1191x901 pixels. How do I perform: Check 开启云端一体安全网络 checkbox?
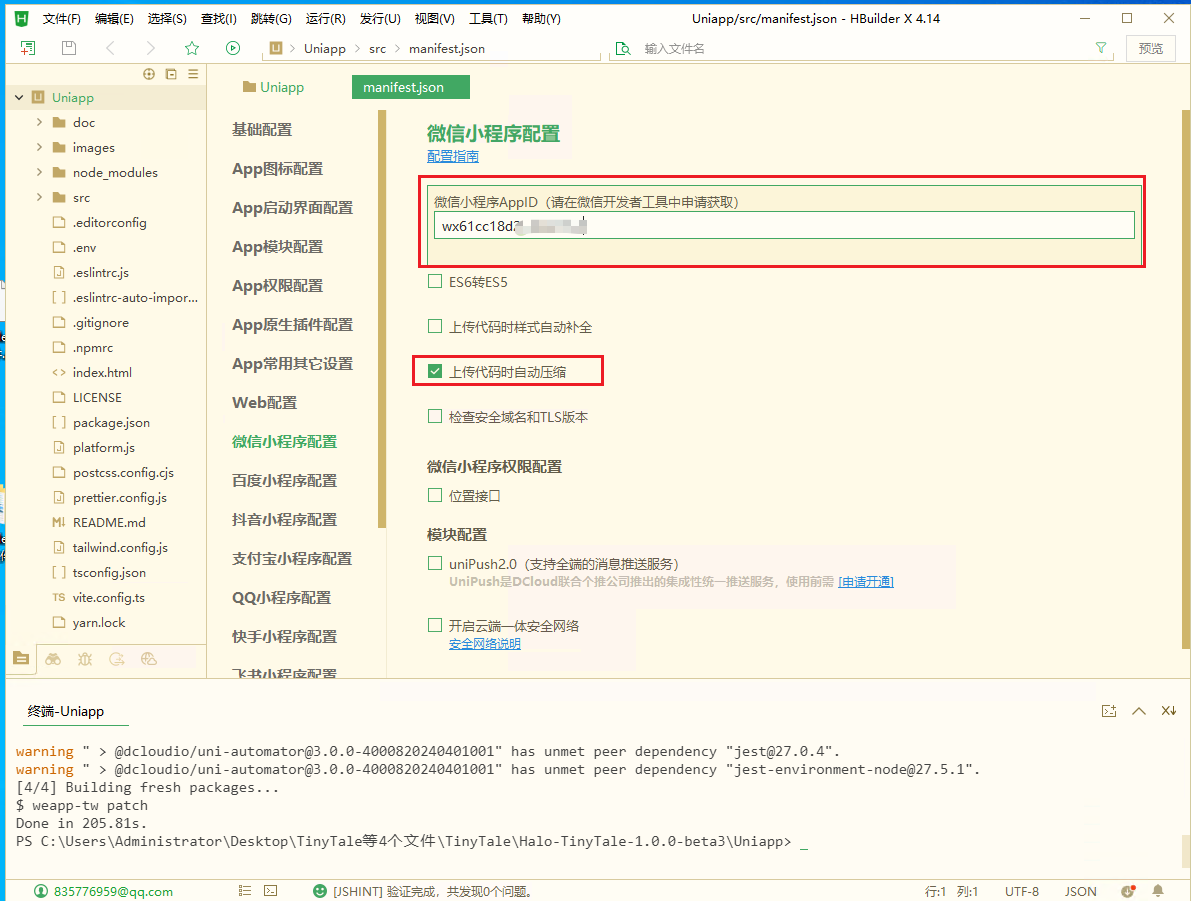pyautogui.click(x=435, y=625)
